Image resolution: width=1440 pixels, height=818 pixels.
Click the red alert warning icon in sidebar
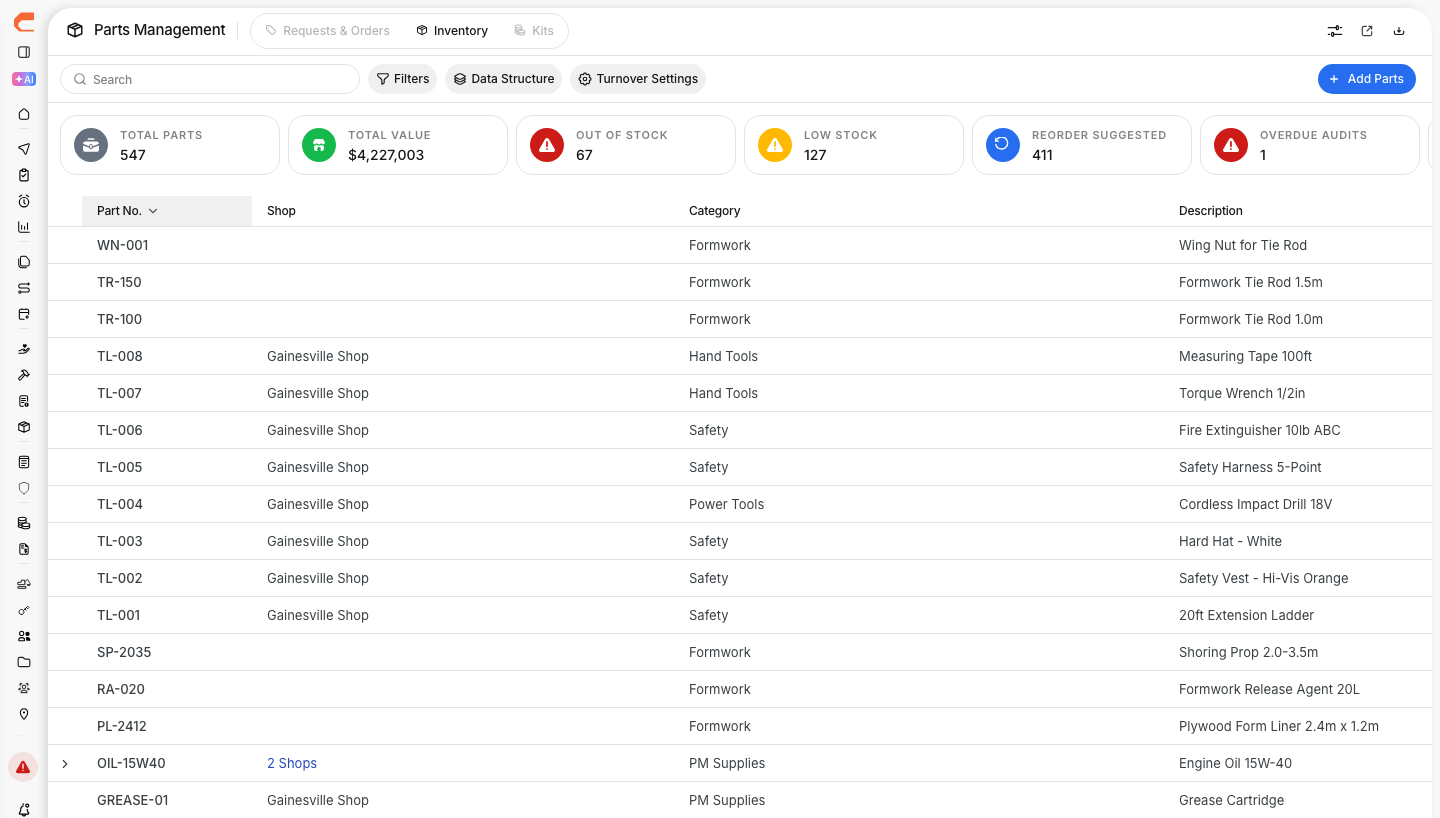pyautogui.click(x=23, y=767)
